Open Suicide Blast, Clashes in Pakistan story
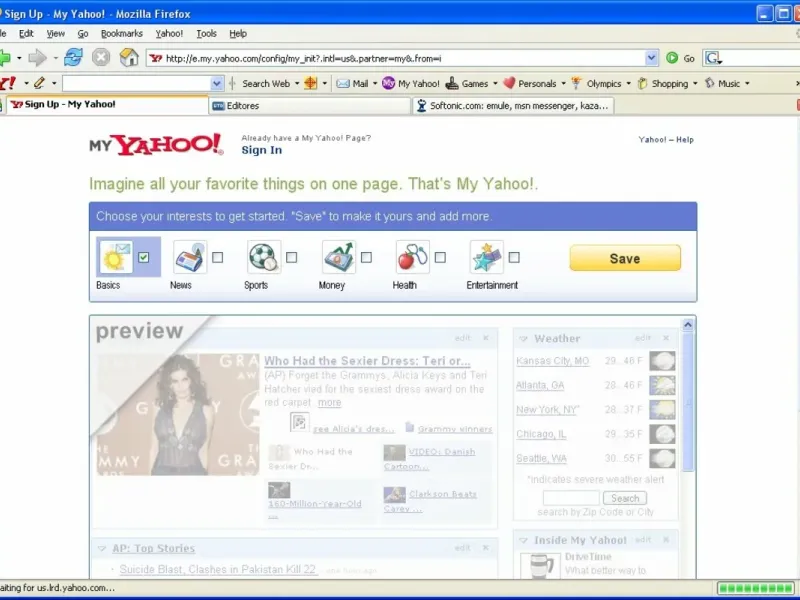This screenshot has width=800, height=600. pyautogui.click(x=218, y=569)
